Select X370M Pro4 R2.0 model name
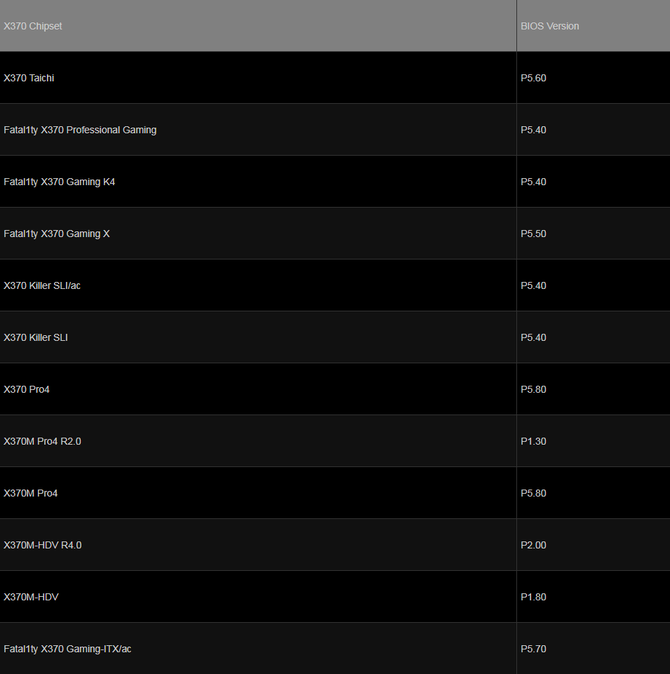Screen dimensions: 670x674 pos(43,441)
